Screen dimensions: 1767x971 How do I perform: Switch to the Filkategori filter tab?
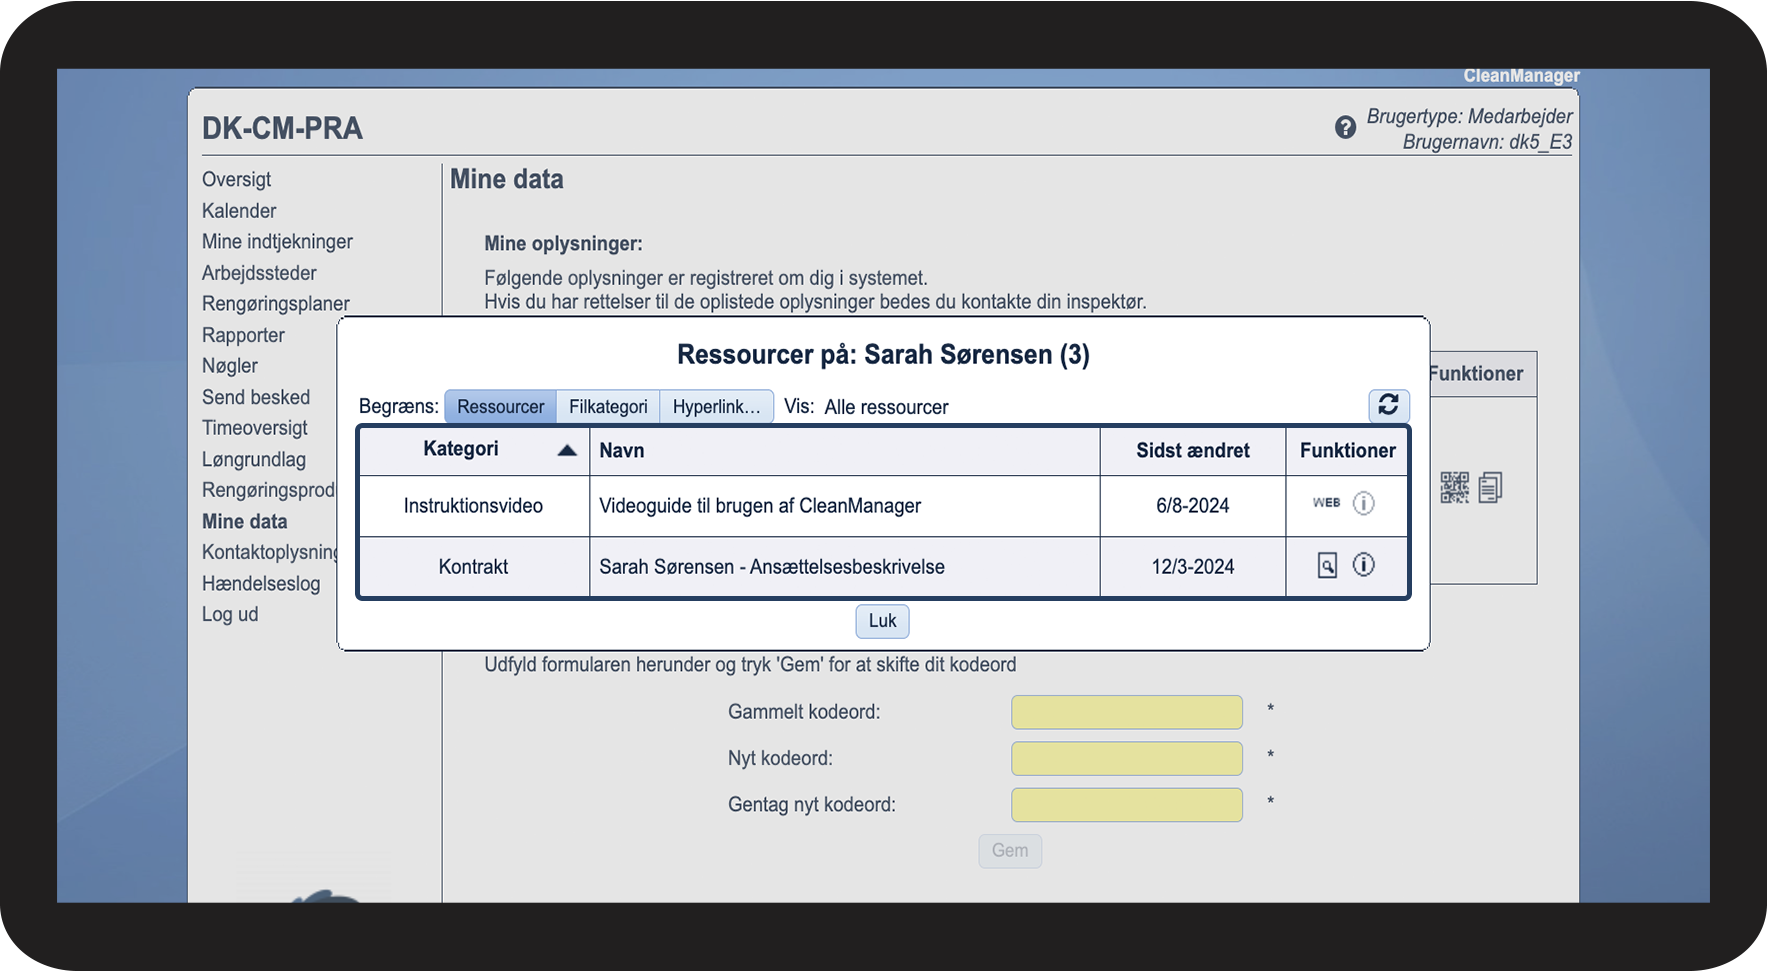coord(608,407)
